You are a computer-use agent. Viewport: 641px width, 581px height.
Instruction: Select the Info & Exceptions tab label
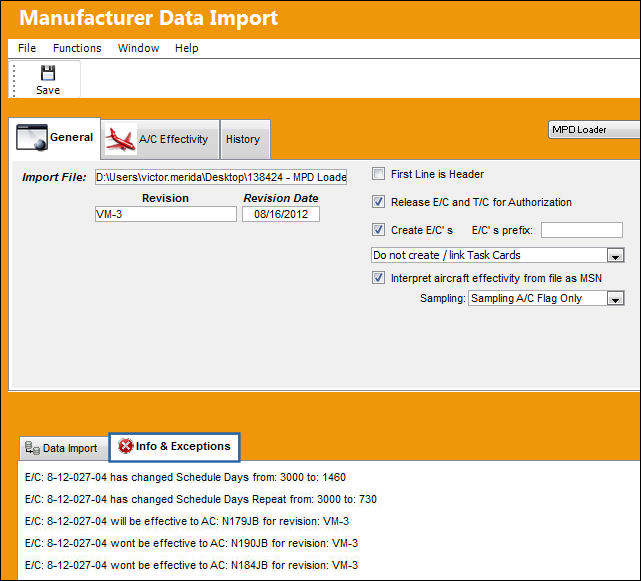(183, 446)
